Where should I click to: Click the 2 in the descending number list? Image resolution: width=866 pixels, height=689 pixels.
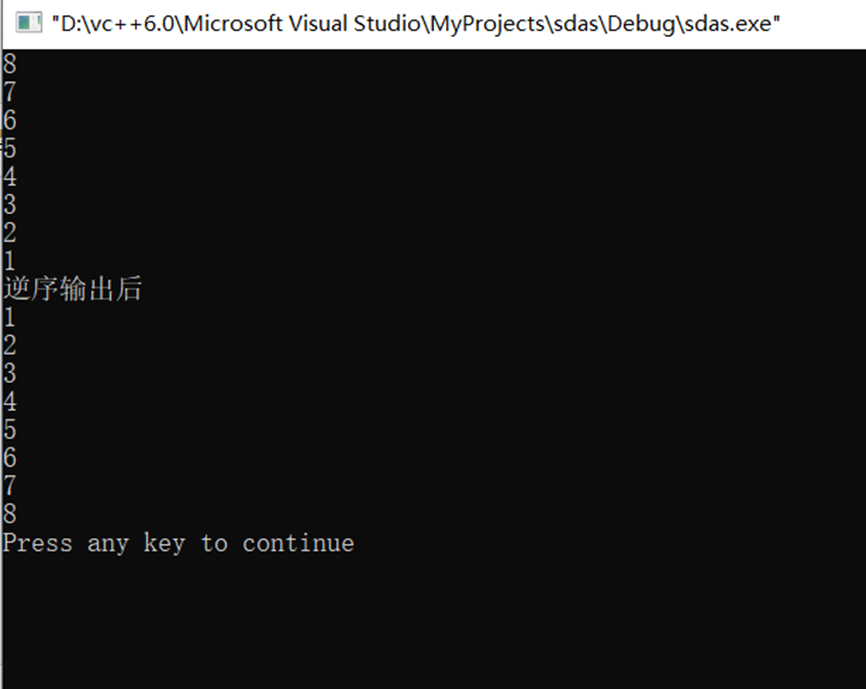tap(10, 232)
